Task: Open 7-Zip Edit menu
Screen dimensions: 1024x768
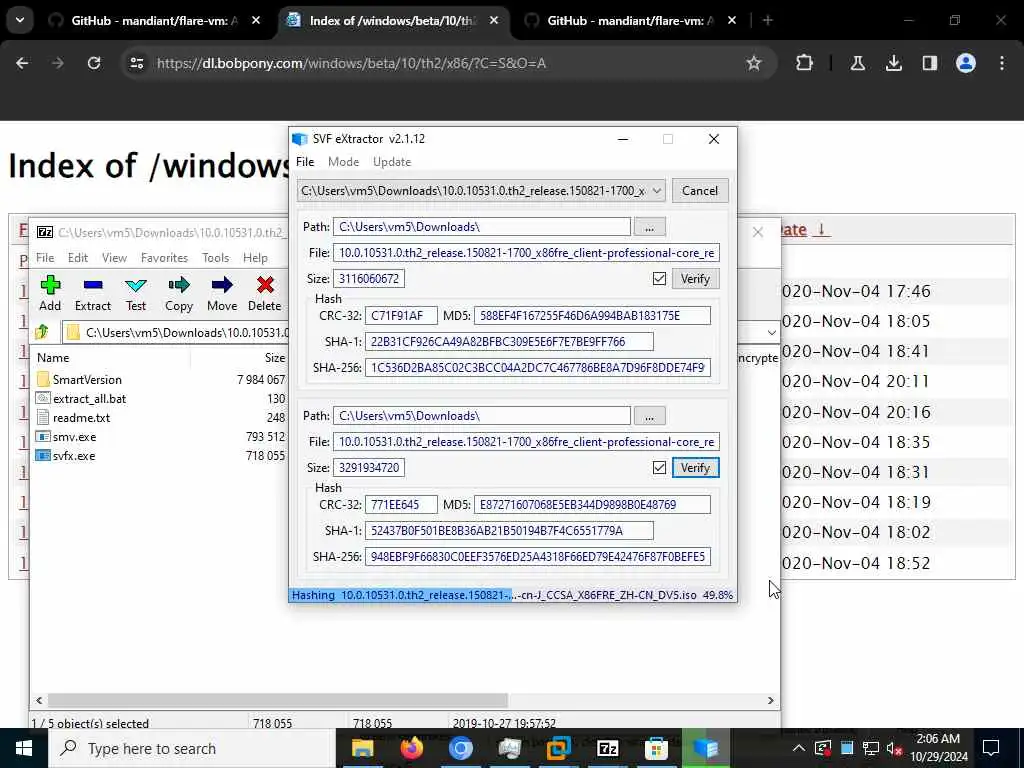Action: click(x=78, y=257)
